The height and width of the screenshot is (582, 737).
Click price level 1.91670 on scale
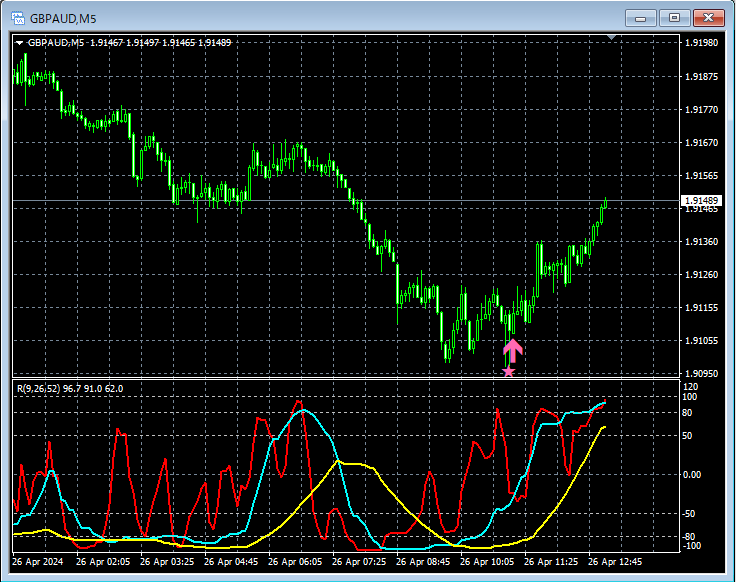pos(701,142)
